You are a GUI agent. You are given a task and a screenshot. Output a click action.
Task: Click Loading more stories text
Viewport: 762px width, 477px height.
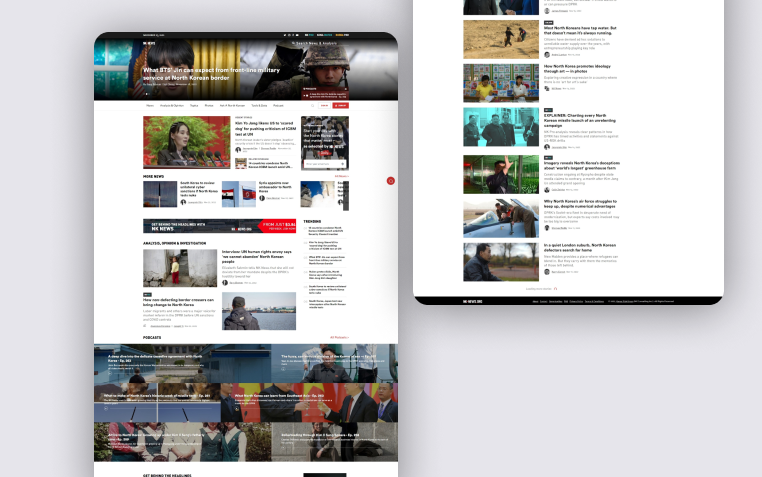[x=539, y=289]
